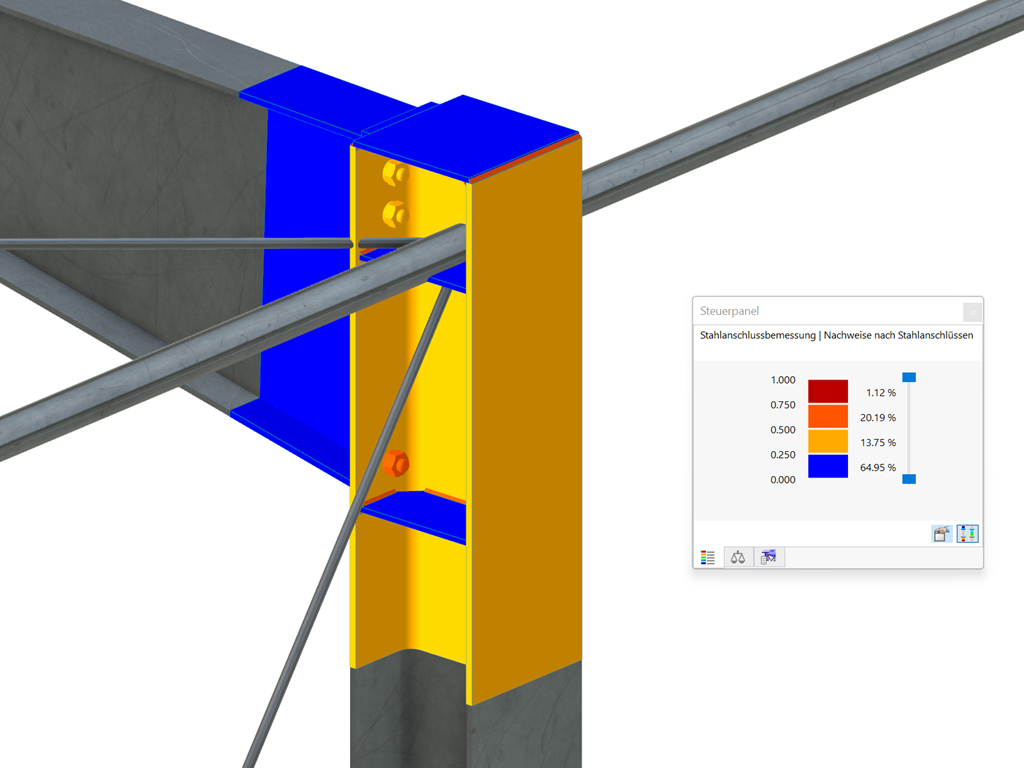Click the lower slider handle of the legend
The image size is (1024, 768).
[909, 479]
